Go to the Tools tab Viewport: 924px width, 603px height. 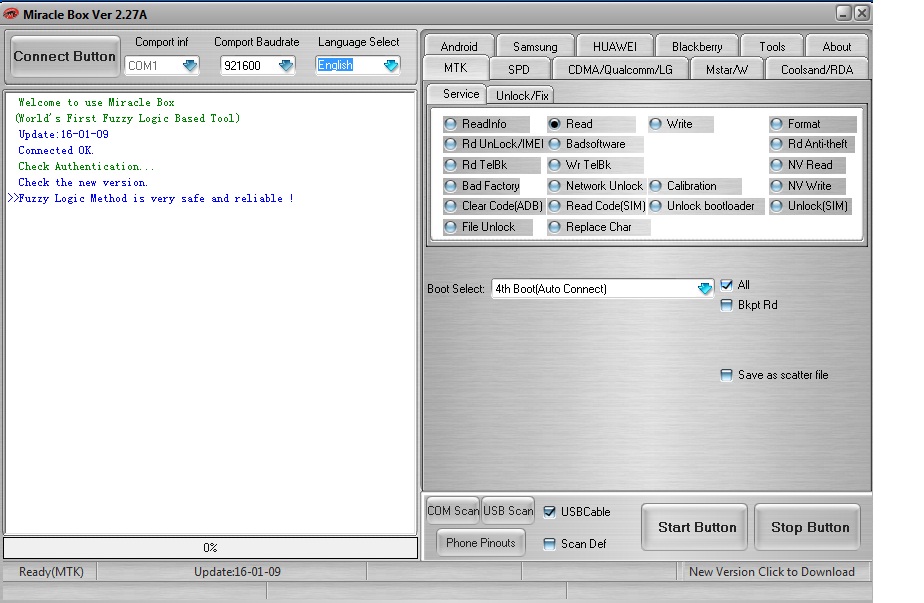[772, 47]
